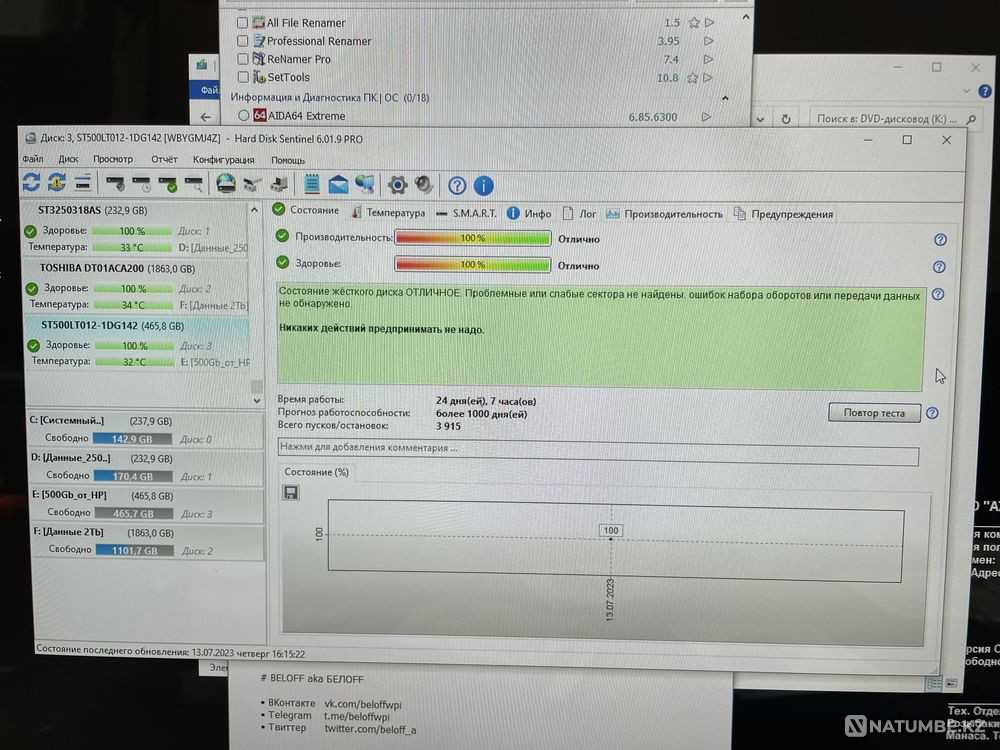The image size is (1000, 750).
Task: Click the down arrow of the disk list
Action: (x=256, y=401)
